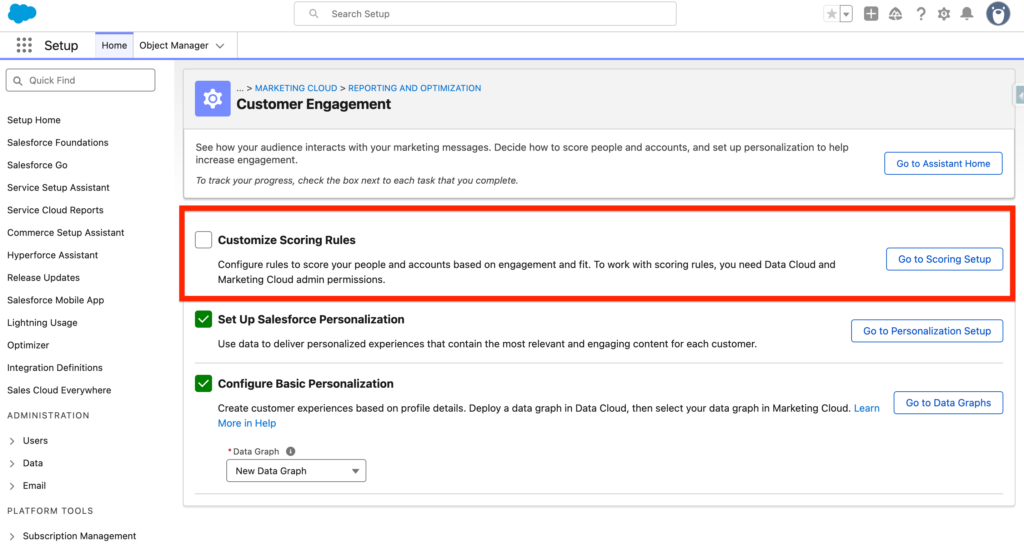Switch to the Home tab

click(114, 46)
